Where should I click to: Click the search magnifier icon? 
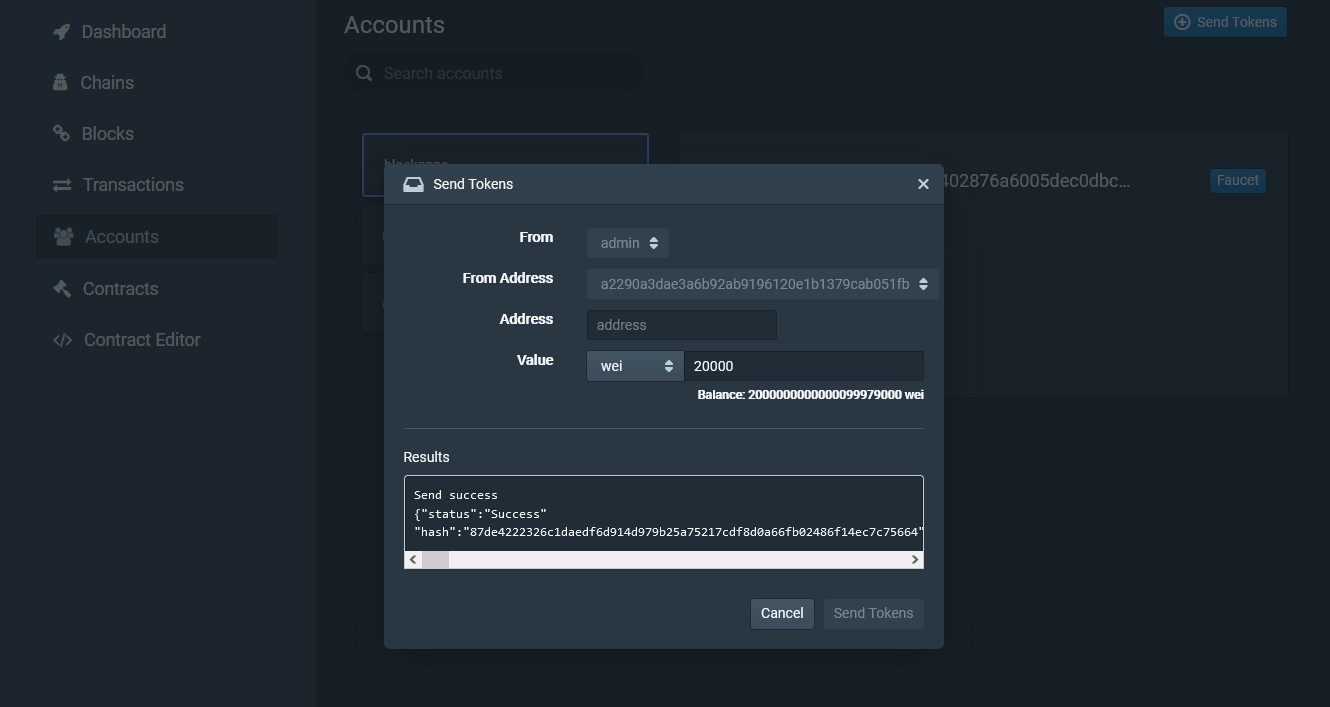click(x=364, y=73)
